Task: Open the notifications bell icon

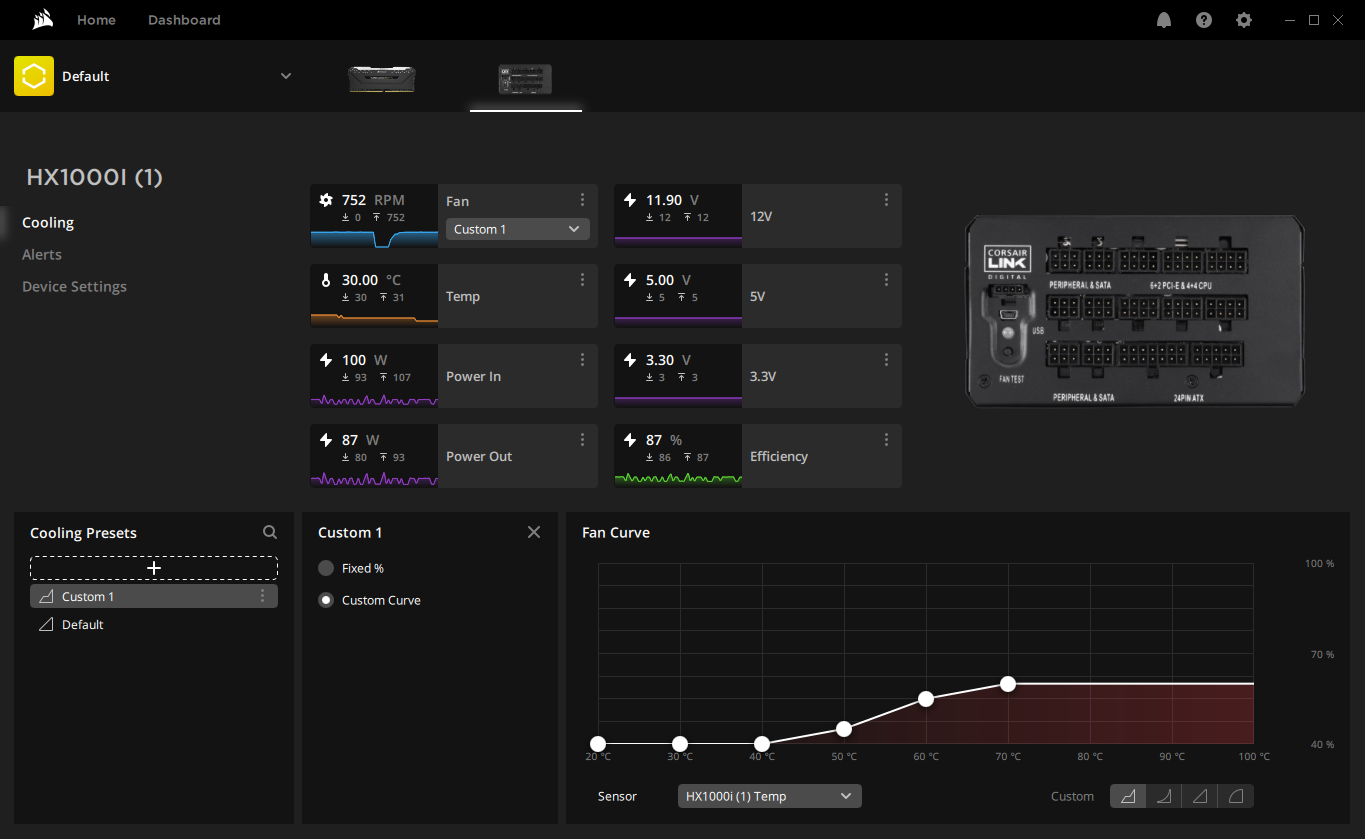Action: tap(1164, 20)
